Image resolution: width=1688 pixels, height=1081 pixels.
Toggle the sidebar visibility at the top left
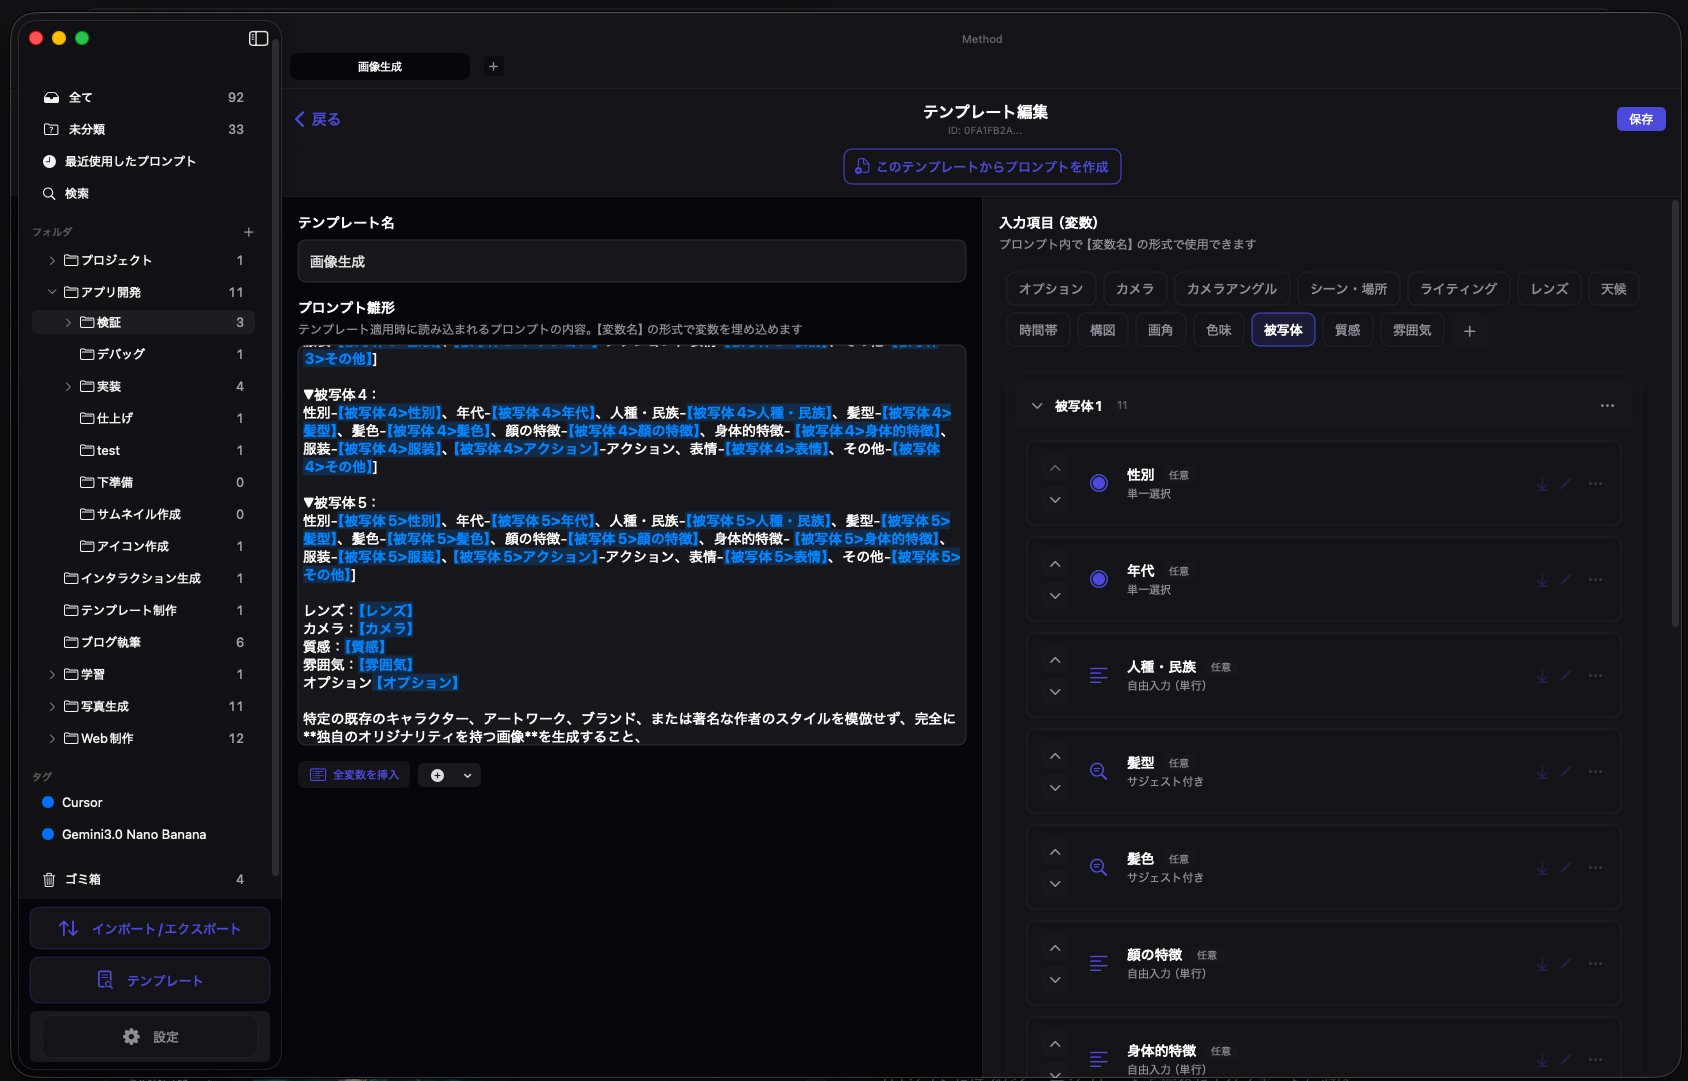tap(259, 38)
